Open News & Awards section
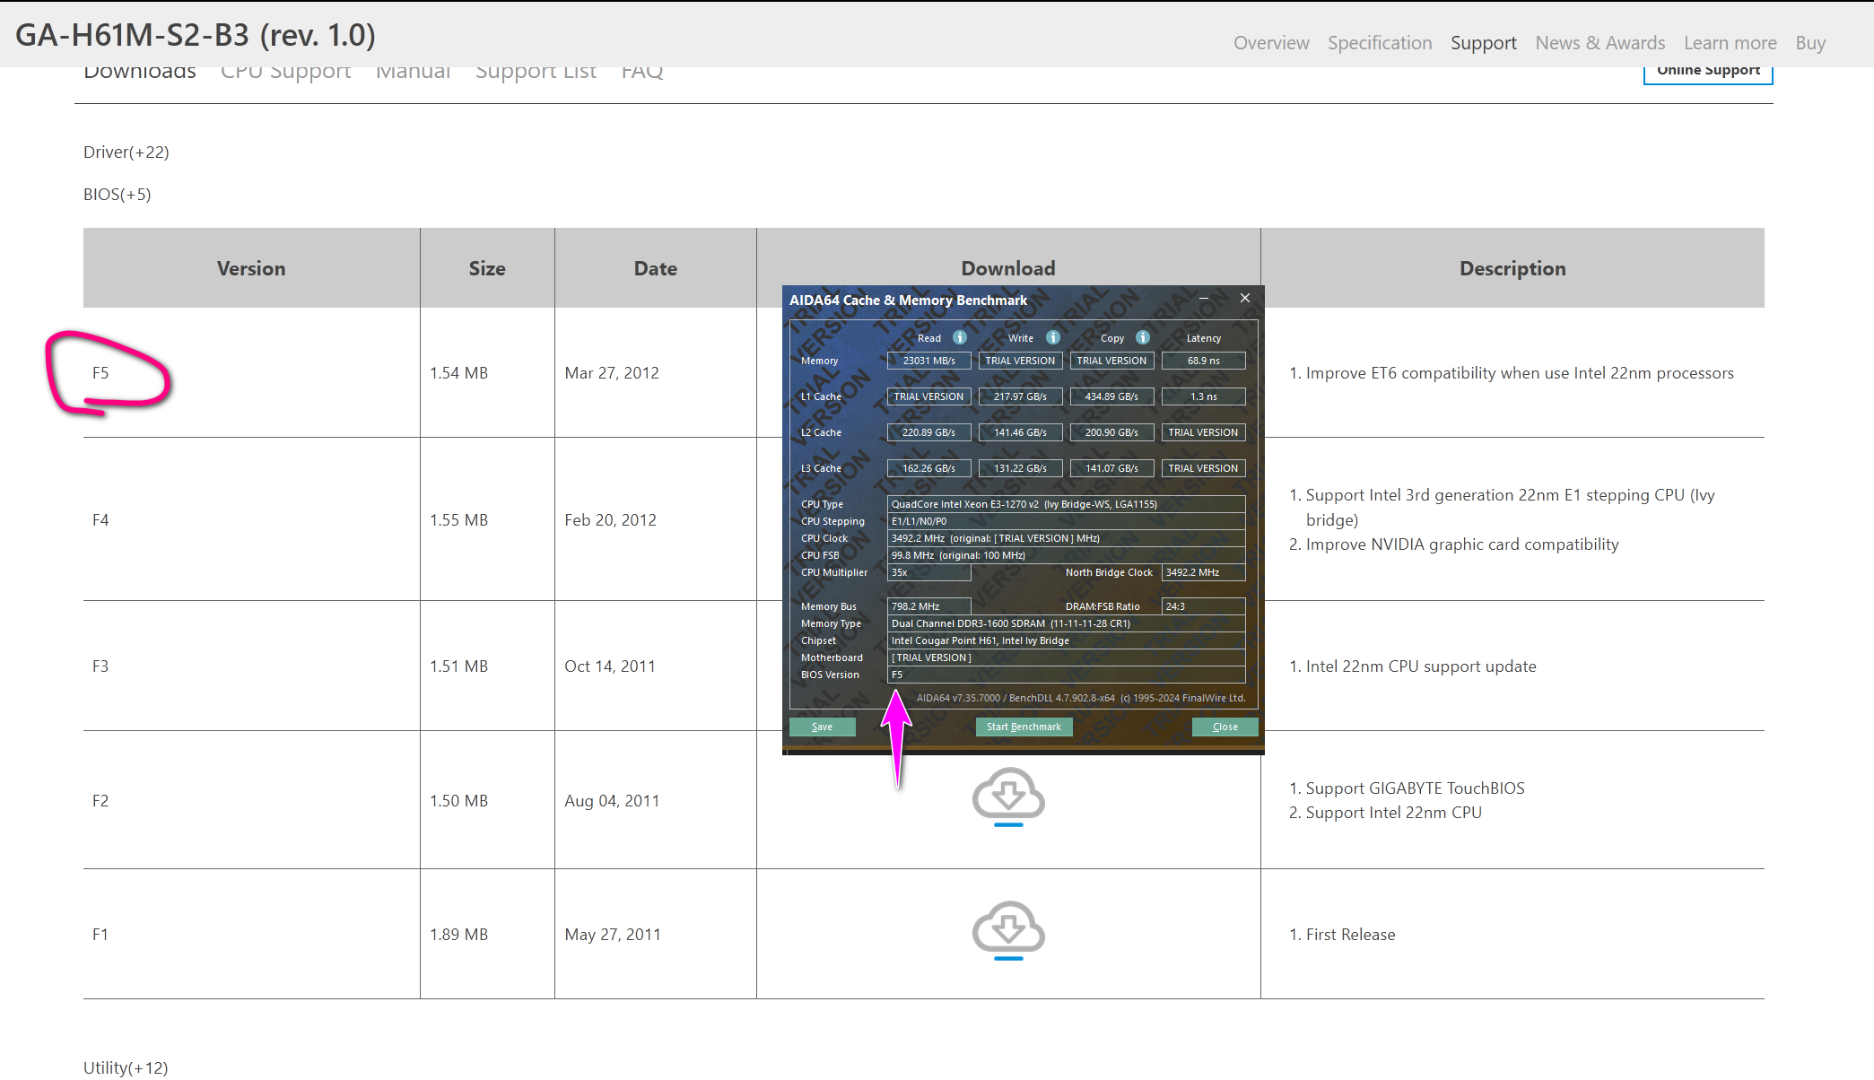Viewport: 1874px width, 1080px height. (x=1600, y=43)
